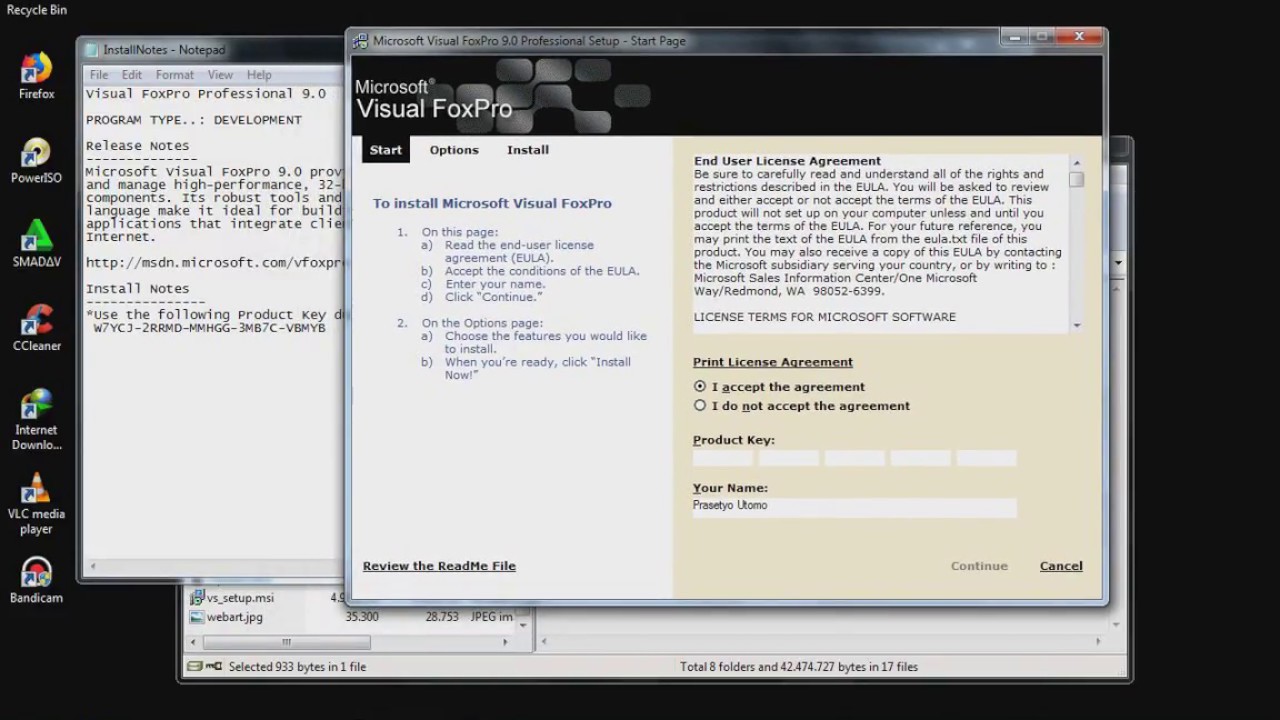
Task: Select the vs_setup.msi file icon
Action: click(x=197, y=598)
